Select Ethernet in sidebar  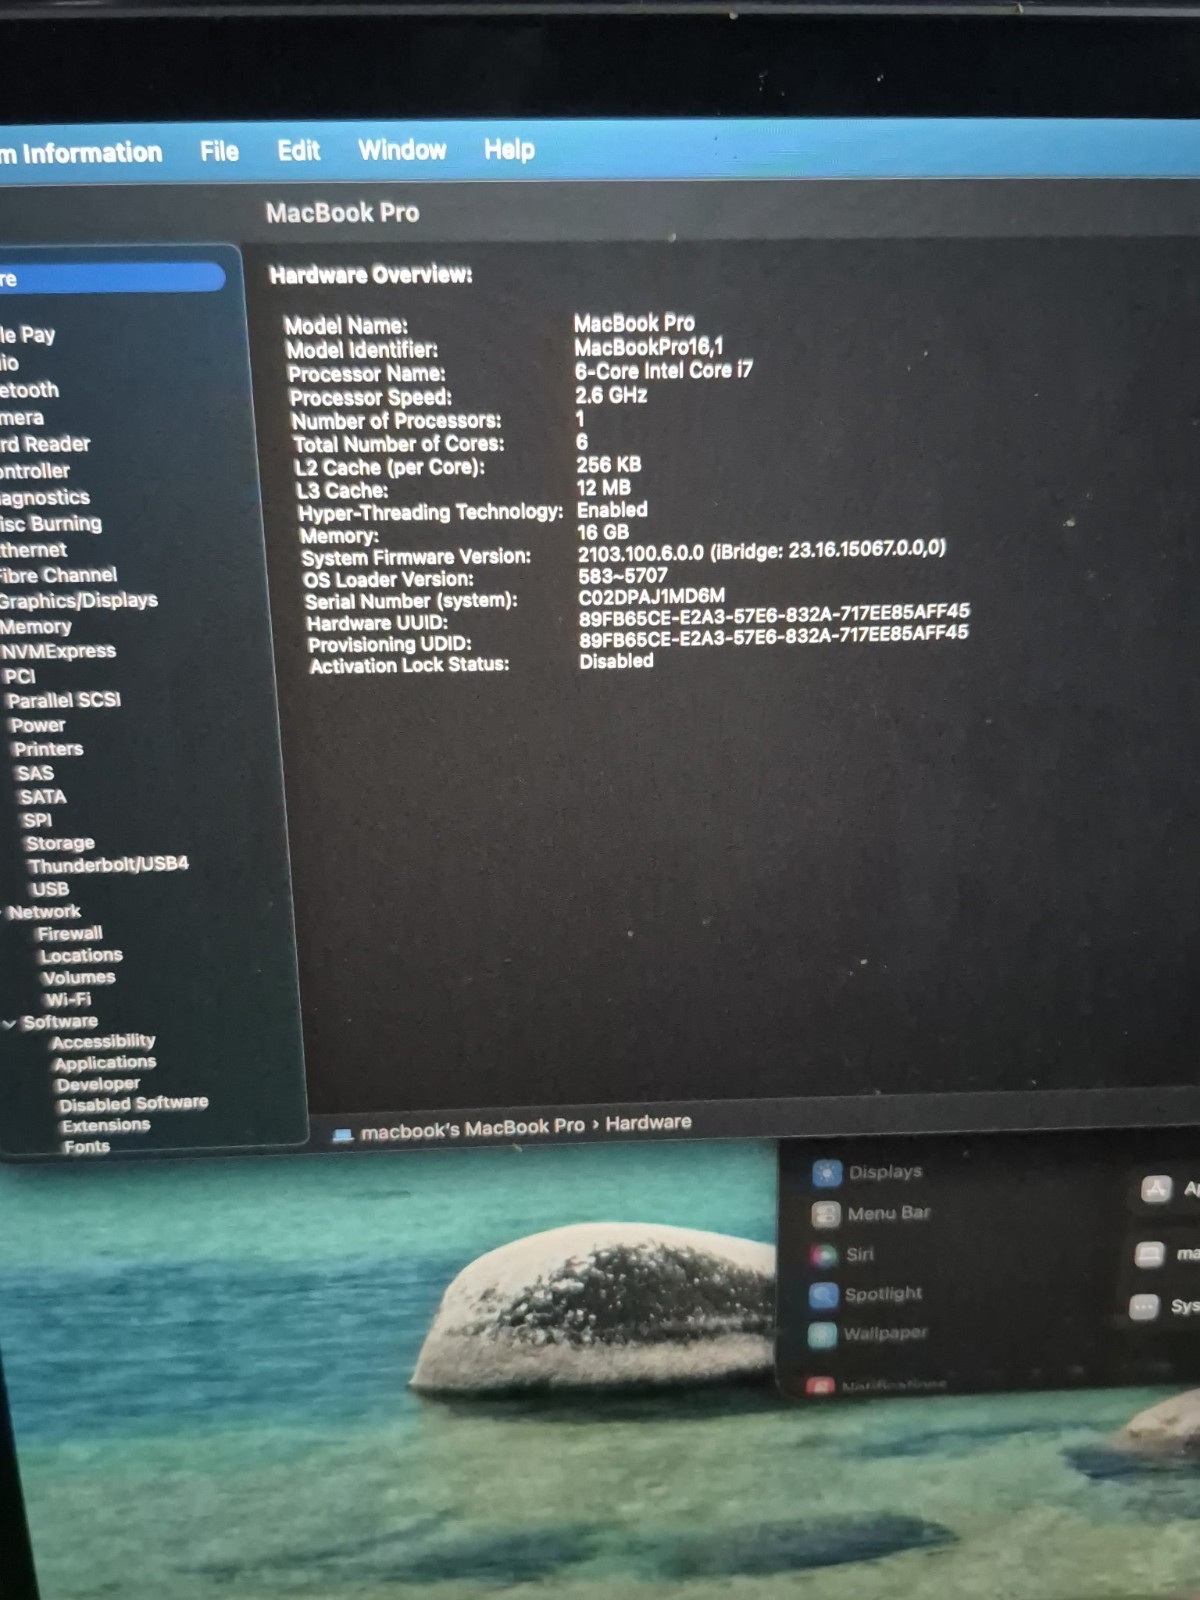(x=34, y=549)
